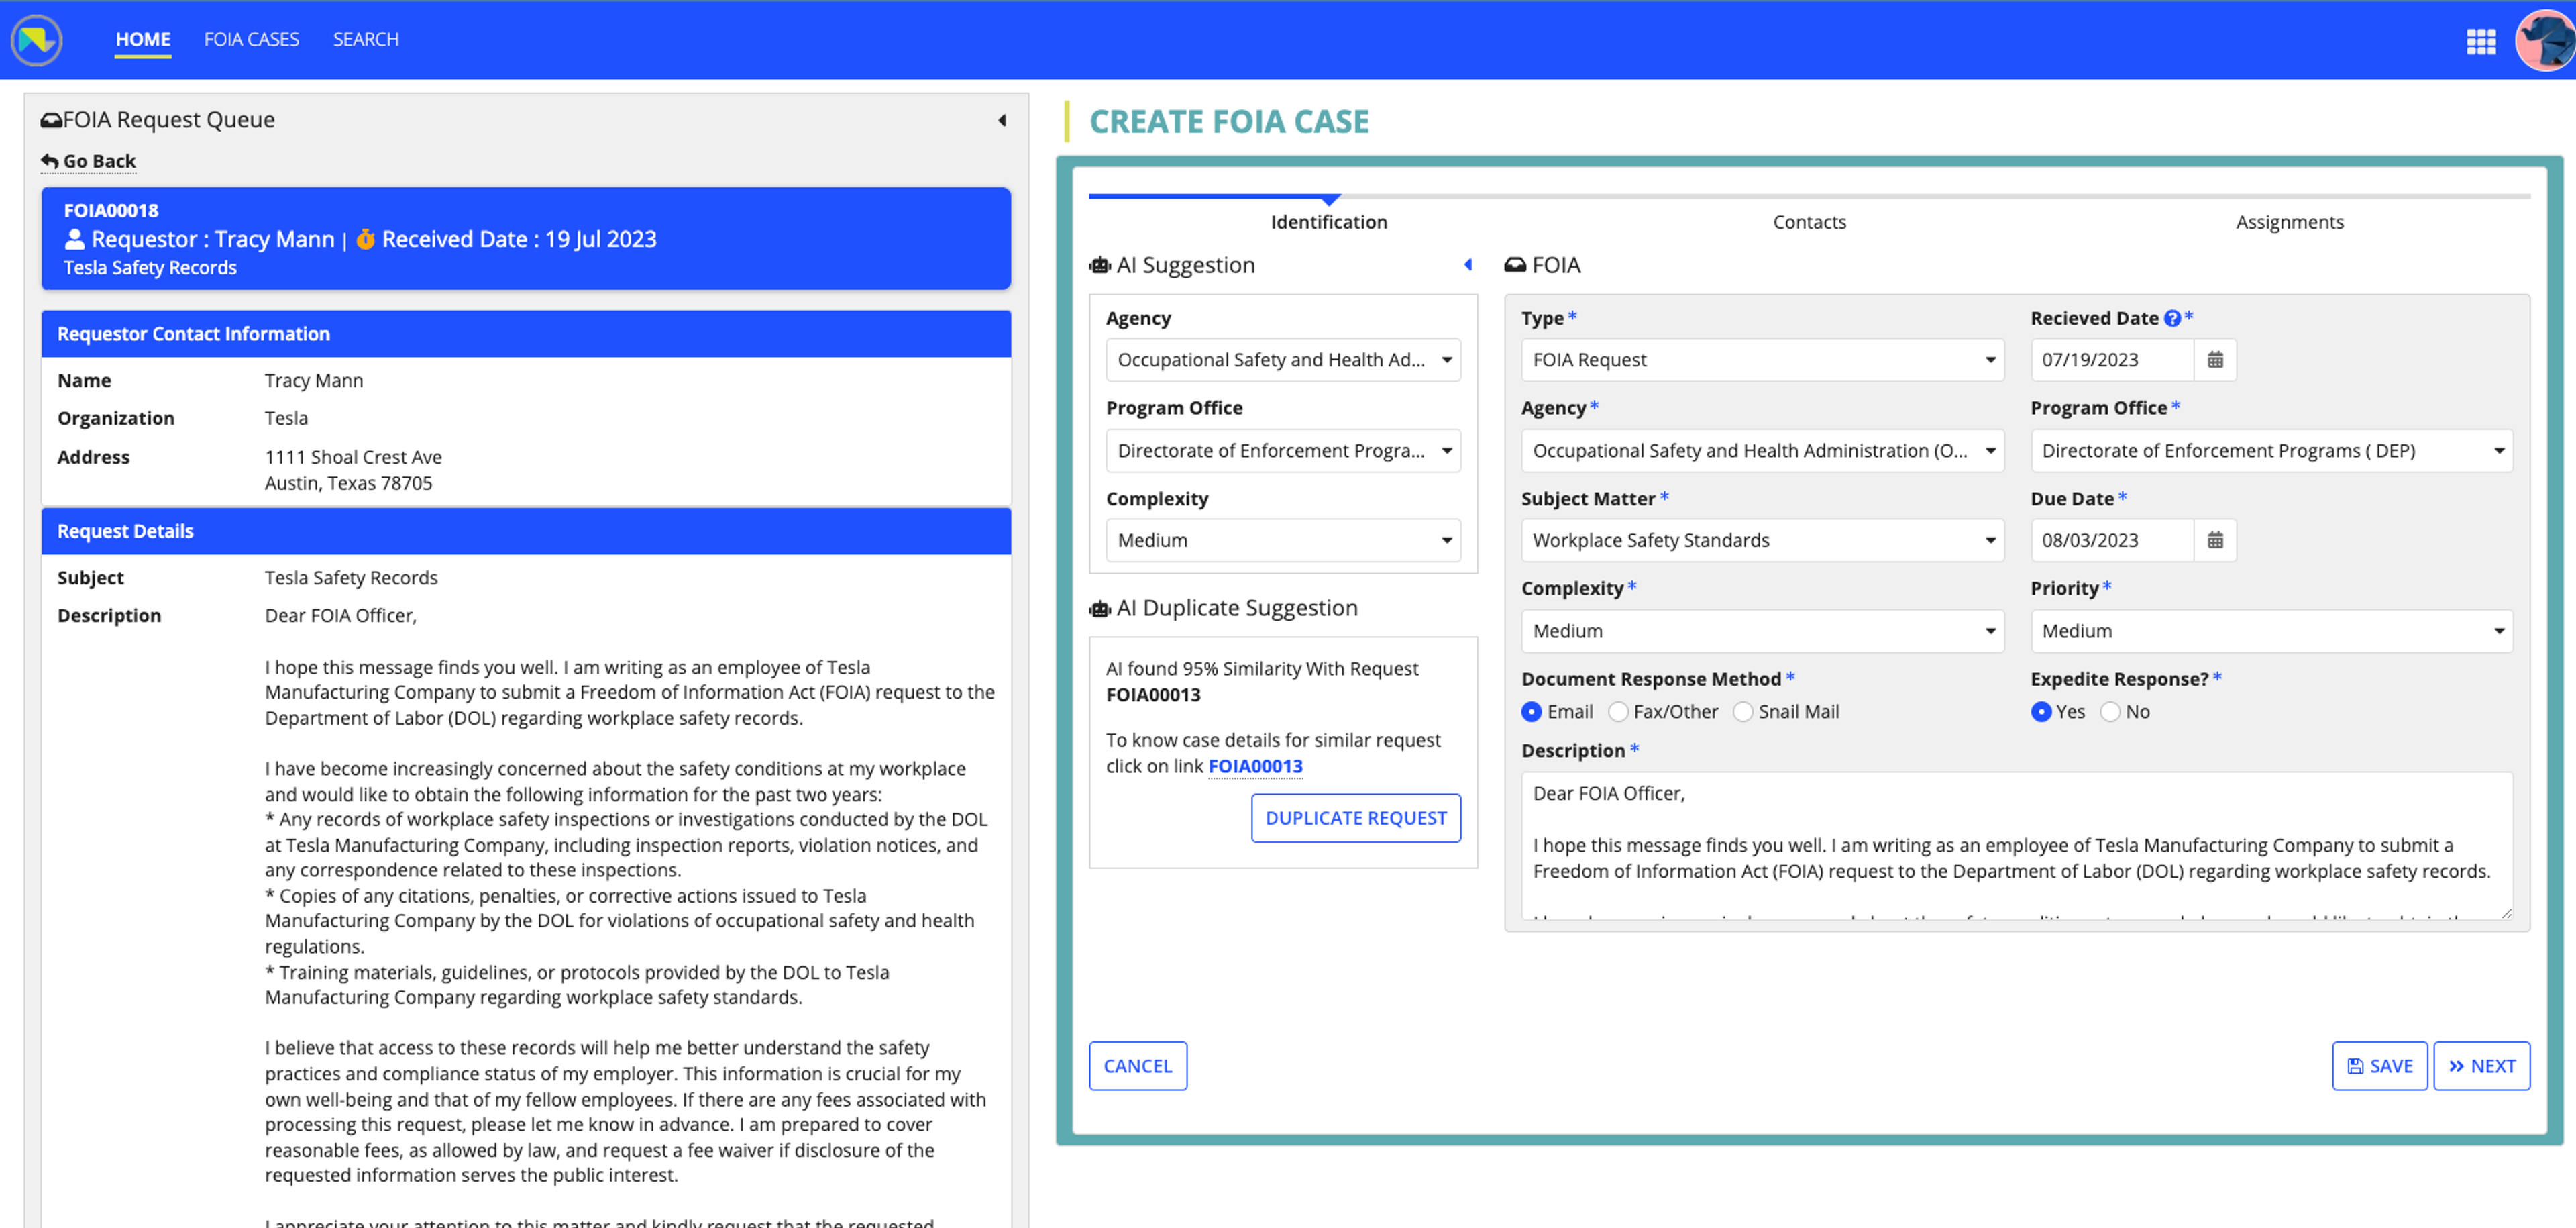Click the Go Back arrow icon
2576x1228 pixels.
pyautogui.click(x=49, y=161)
